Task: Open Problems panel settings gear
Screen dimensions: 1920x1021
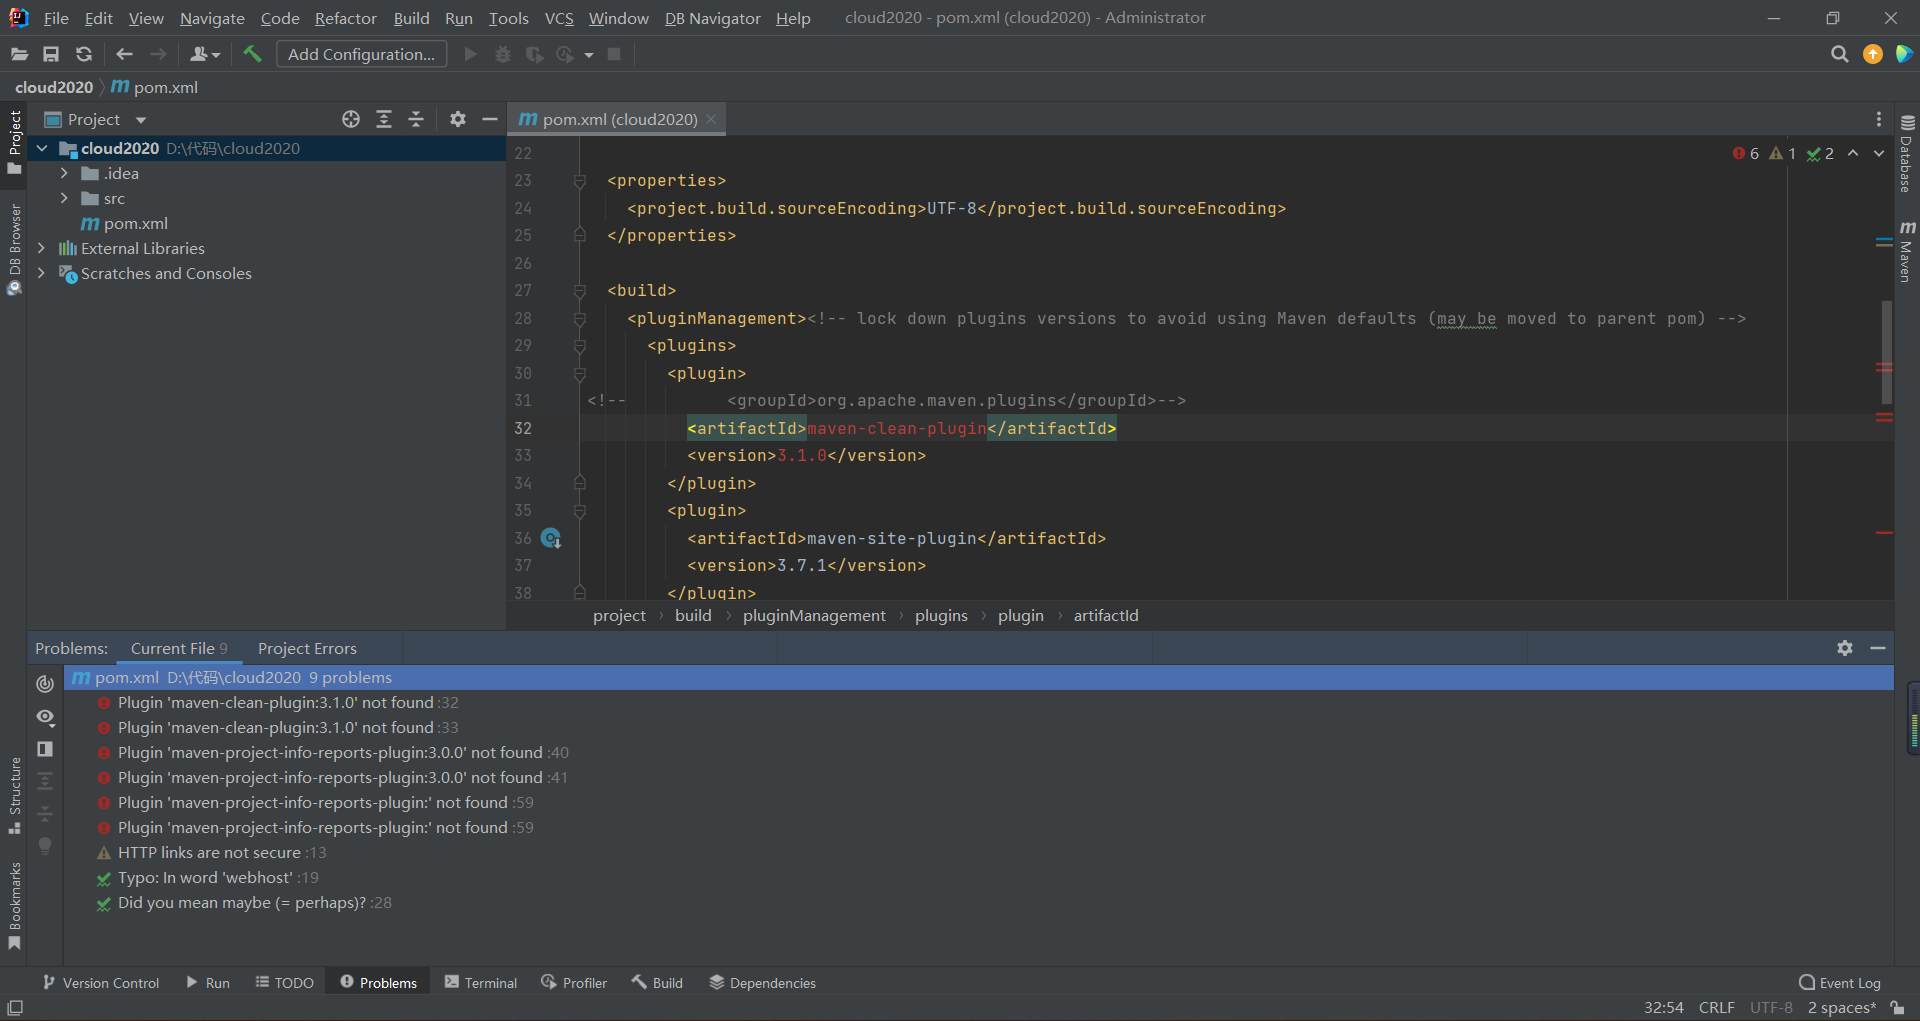Action: pyautogui.click(x=1845, y=648)
